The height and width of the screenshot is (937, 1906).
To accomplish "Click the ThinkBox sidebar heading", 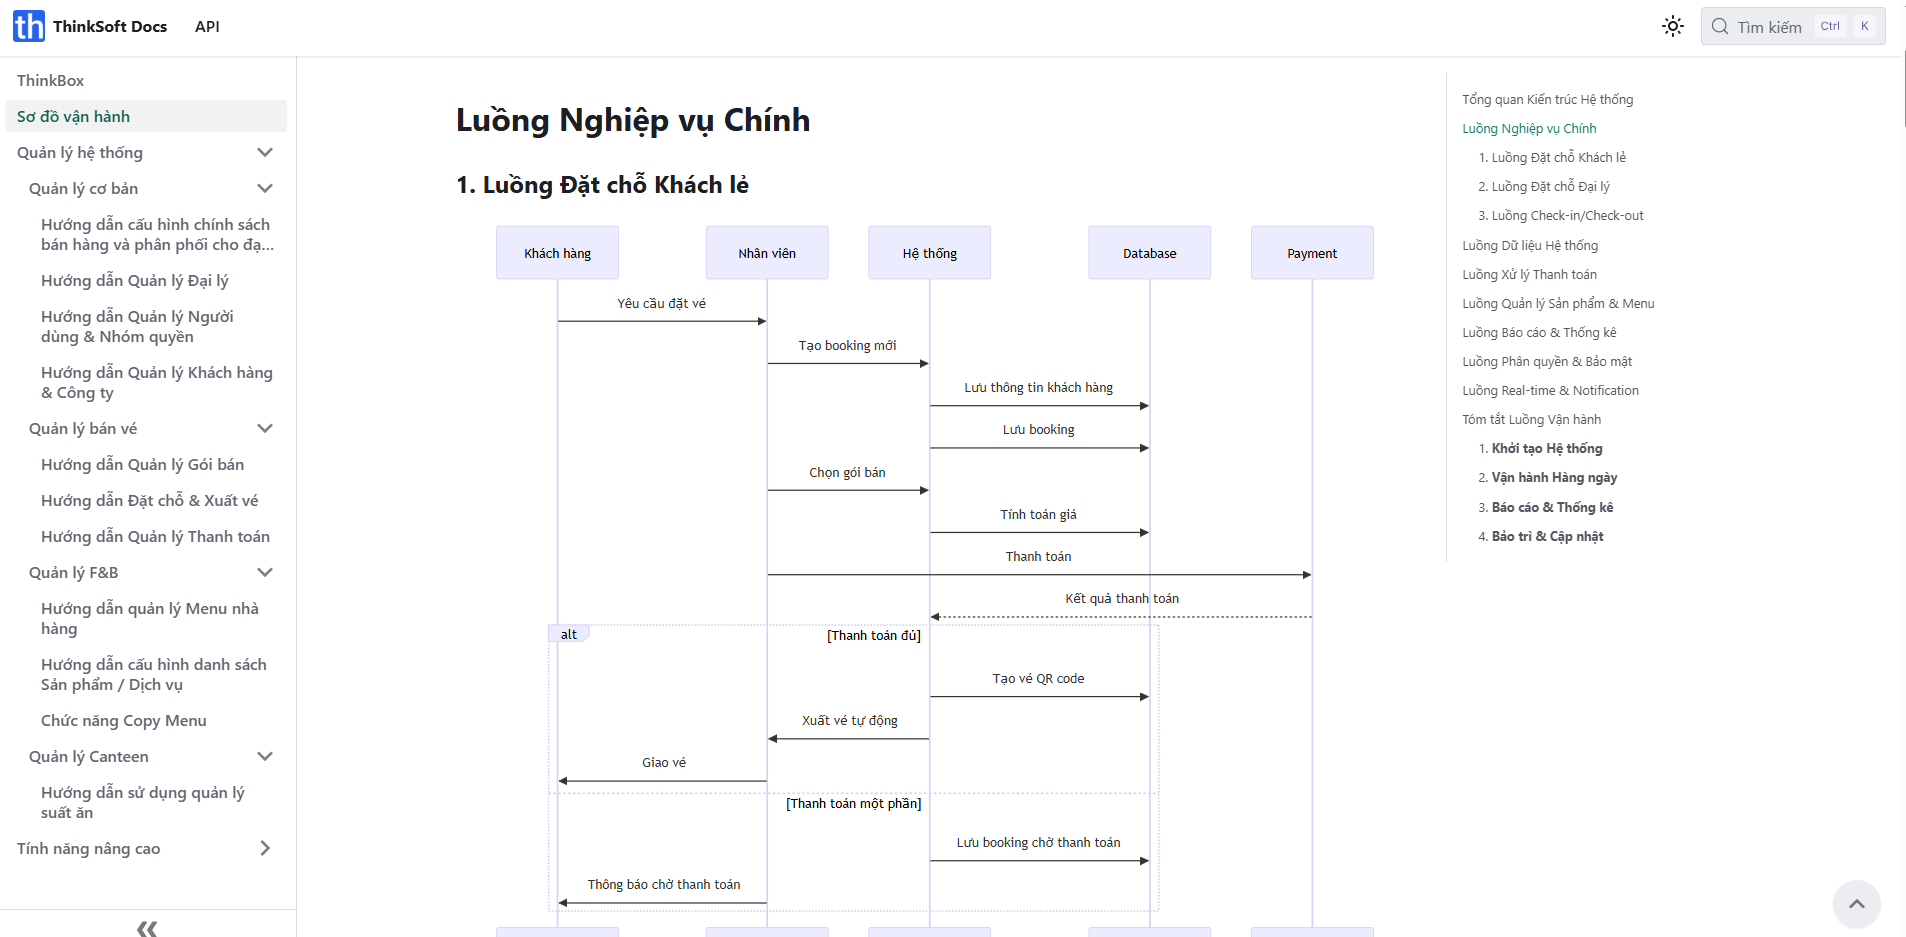I will tap(51, 81).
